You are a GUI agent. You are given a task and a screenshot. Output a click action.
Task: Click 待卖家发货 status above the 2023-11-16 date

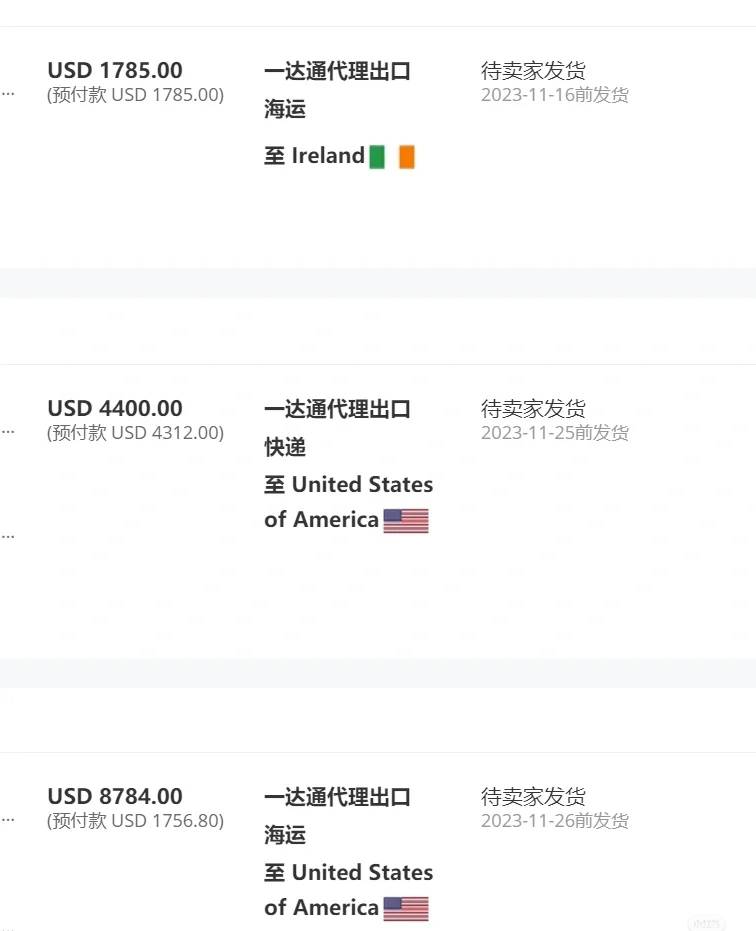pos(533,70)
